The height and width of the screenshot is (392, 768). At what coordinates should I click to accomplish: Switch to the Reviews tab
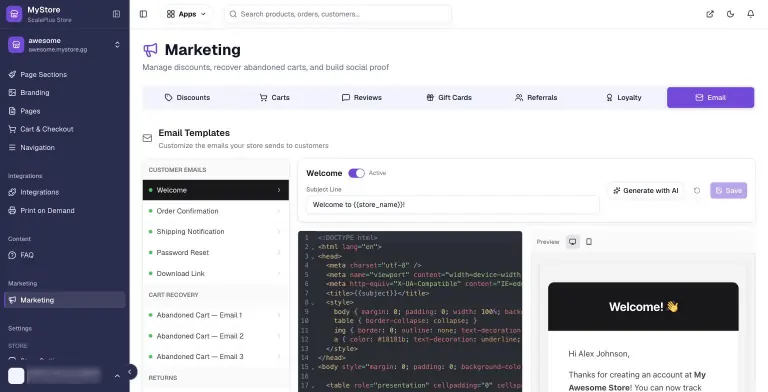pos(361,98)
